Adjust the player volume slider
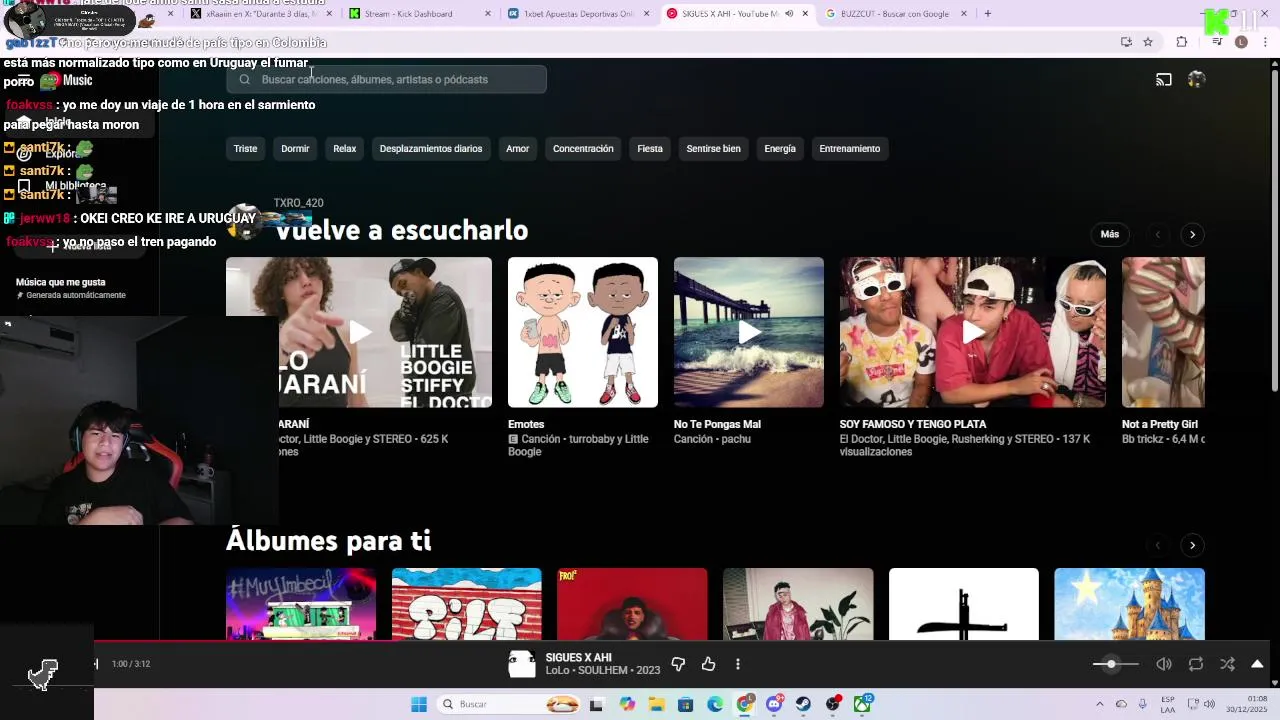Screen dimensions: 1280x720 [x=1115, y=664]
